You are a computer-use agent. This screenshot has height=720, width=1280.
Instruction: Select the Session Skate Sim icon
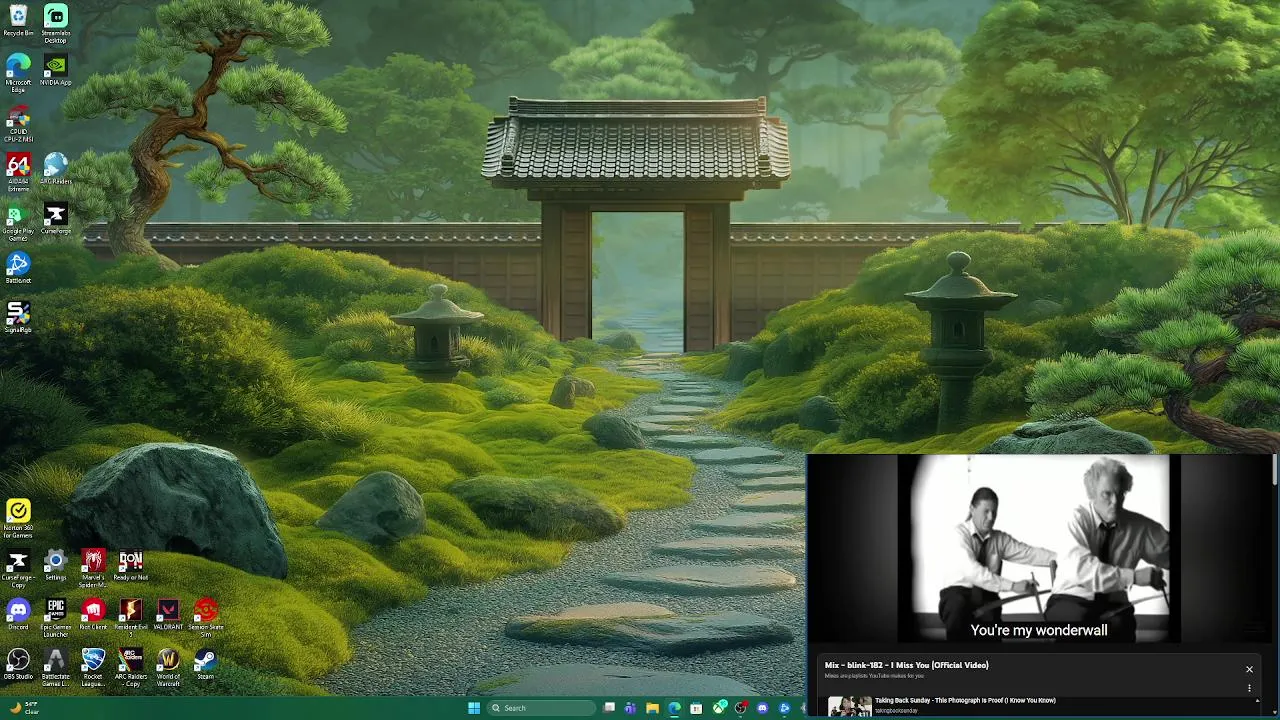[206, 619]
